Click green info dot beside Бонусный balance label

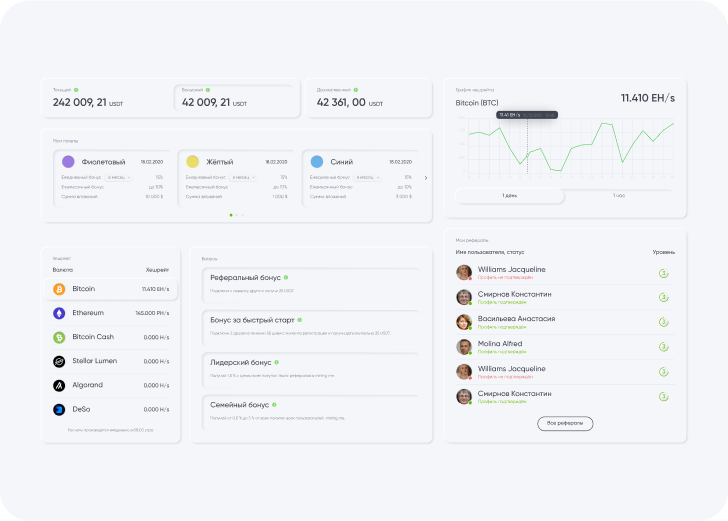click(208, 90)
